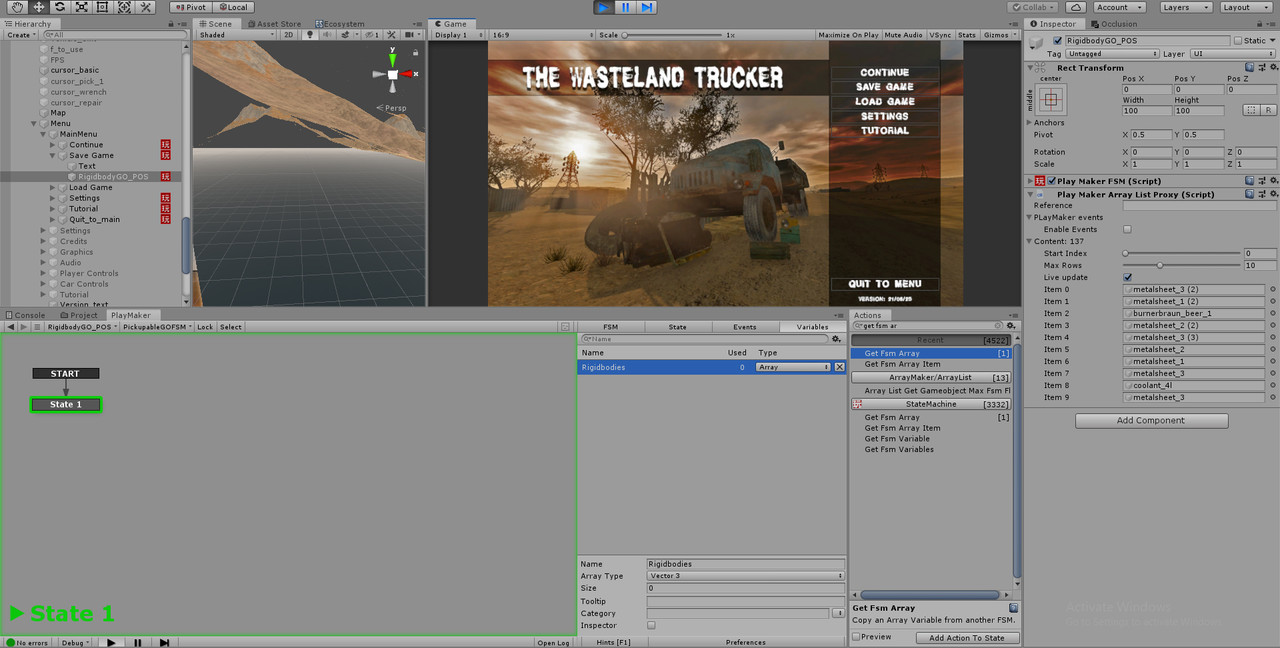
Task: Uncheck Live update checkbox
Action: pos(1128,277)
